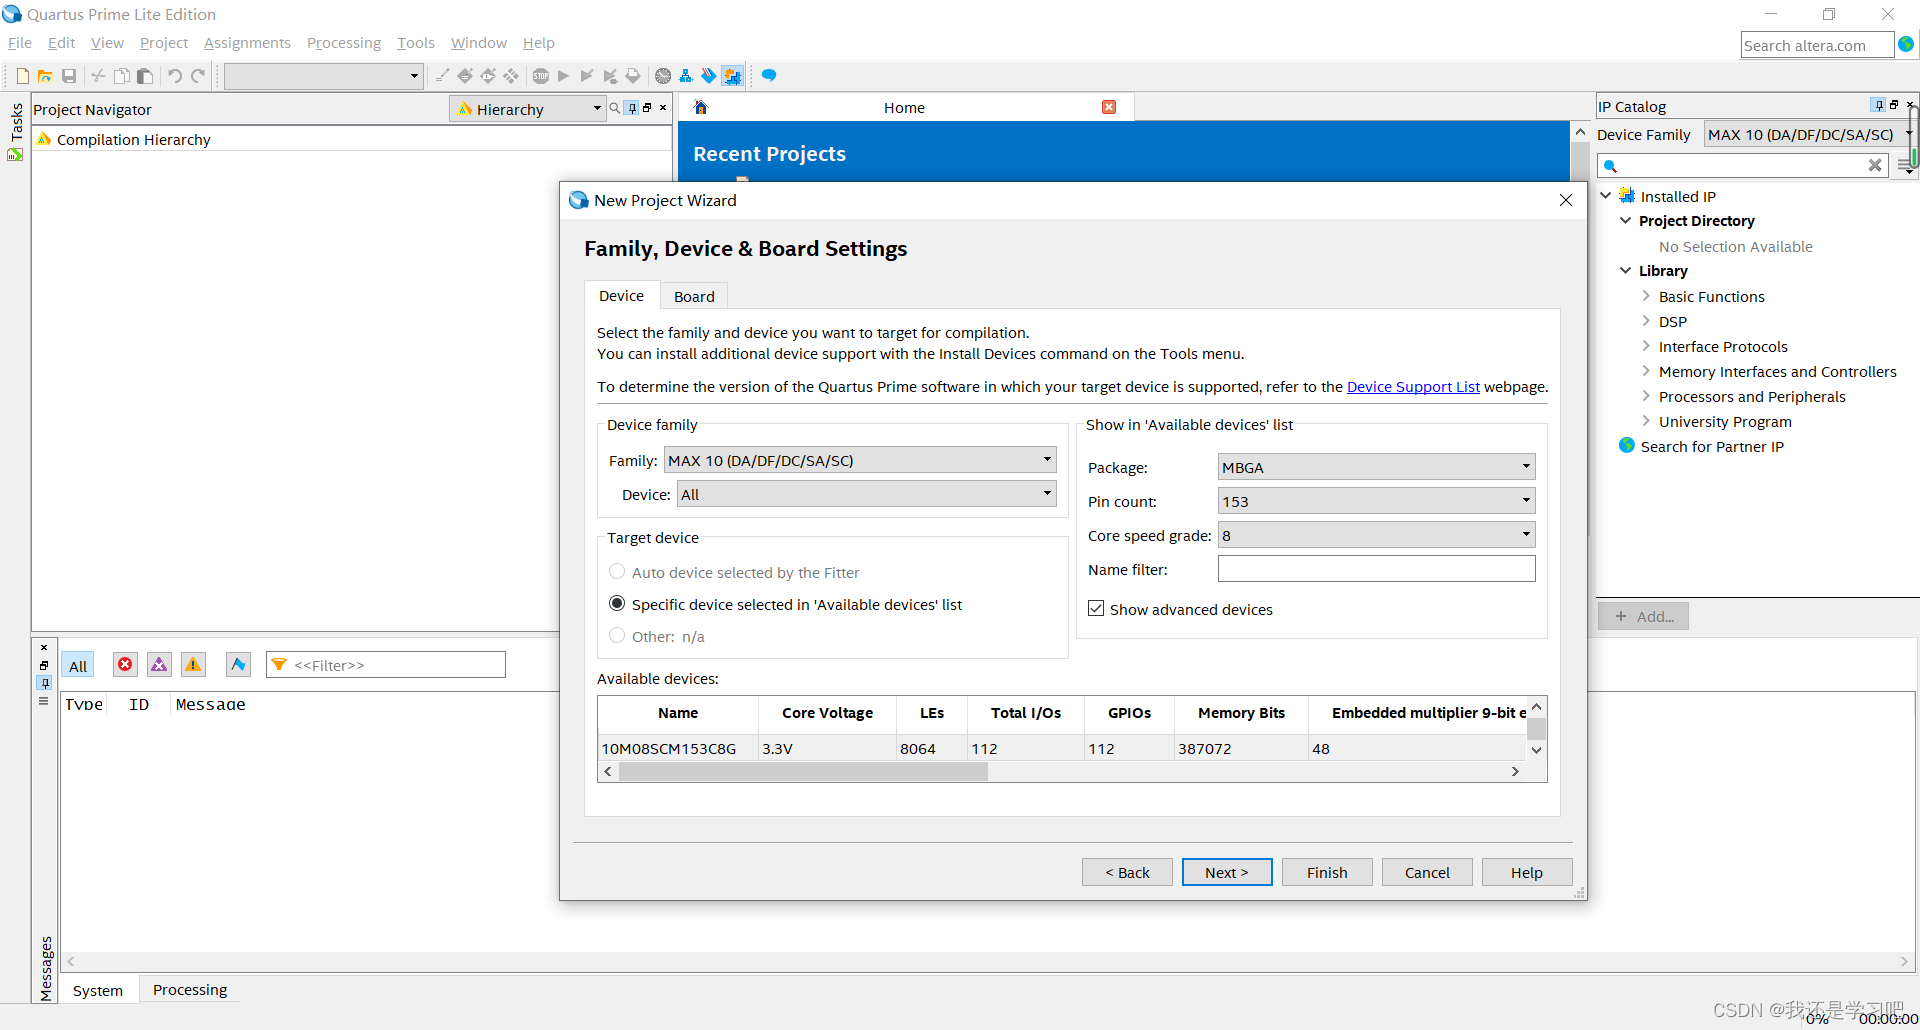
Task: Open the Family dropdown MAX 10
Action: tap(860, 460)
